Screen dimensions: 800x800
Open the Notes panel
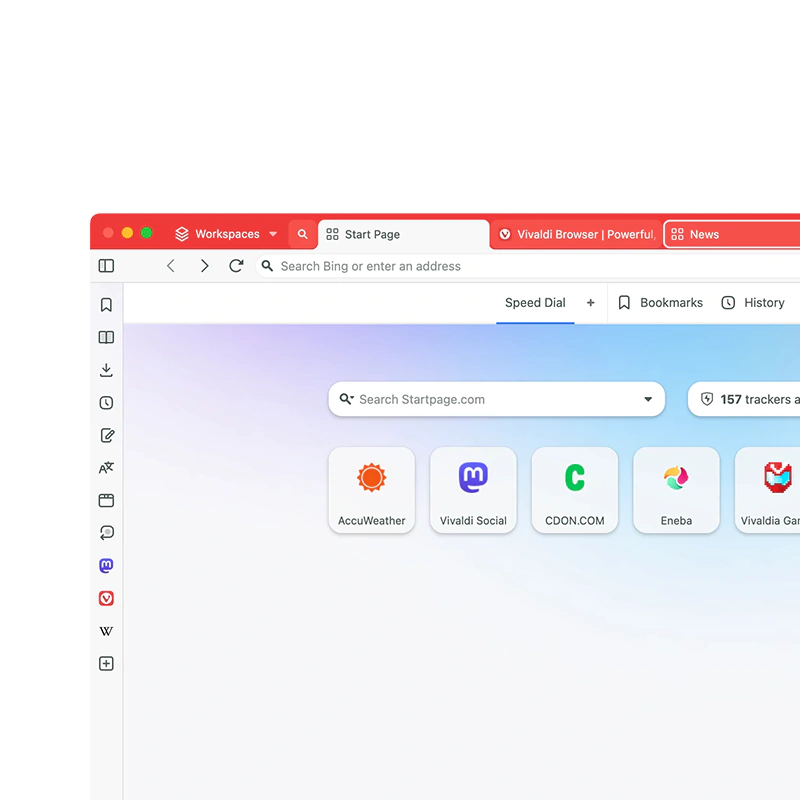click(x=107, y=435)
